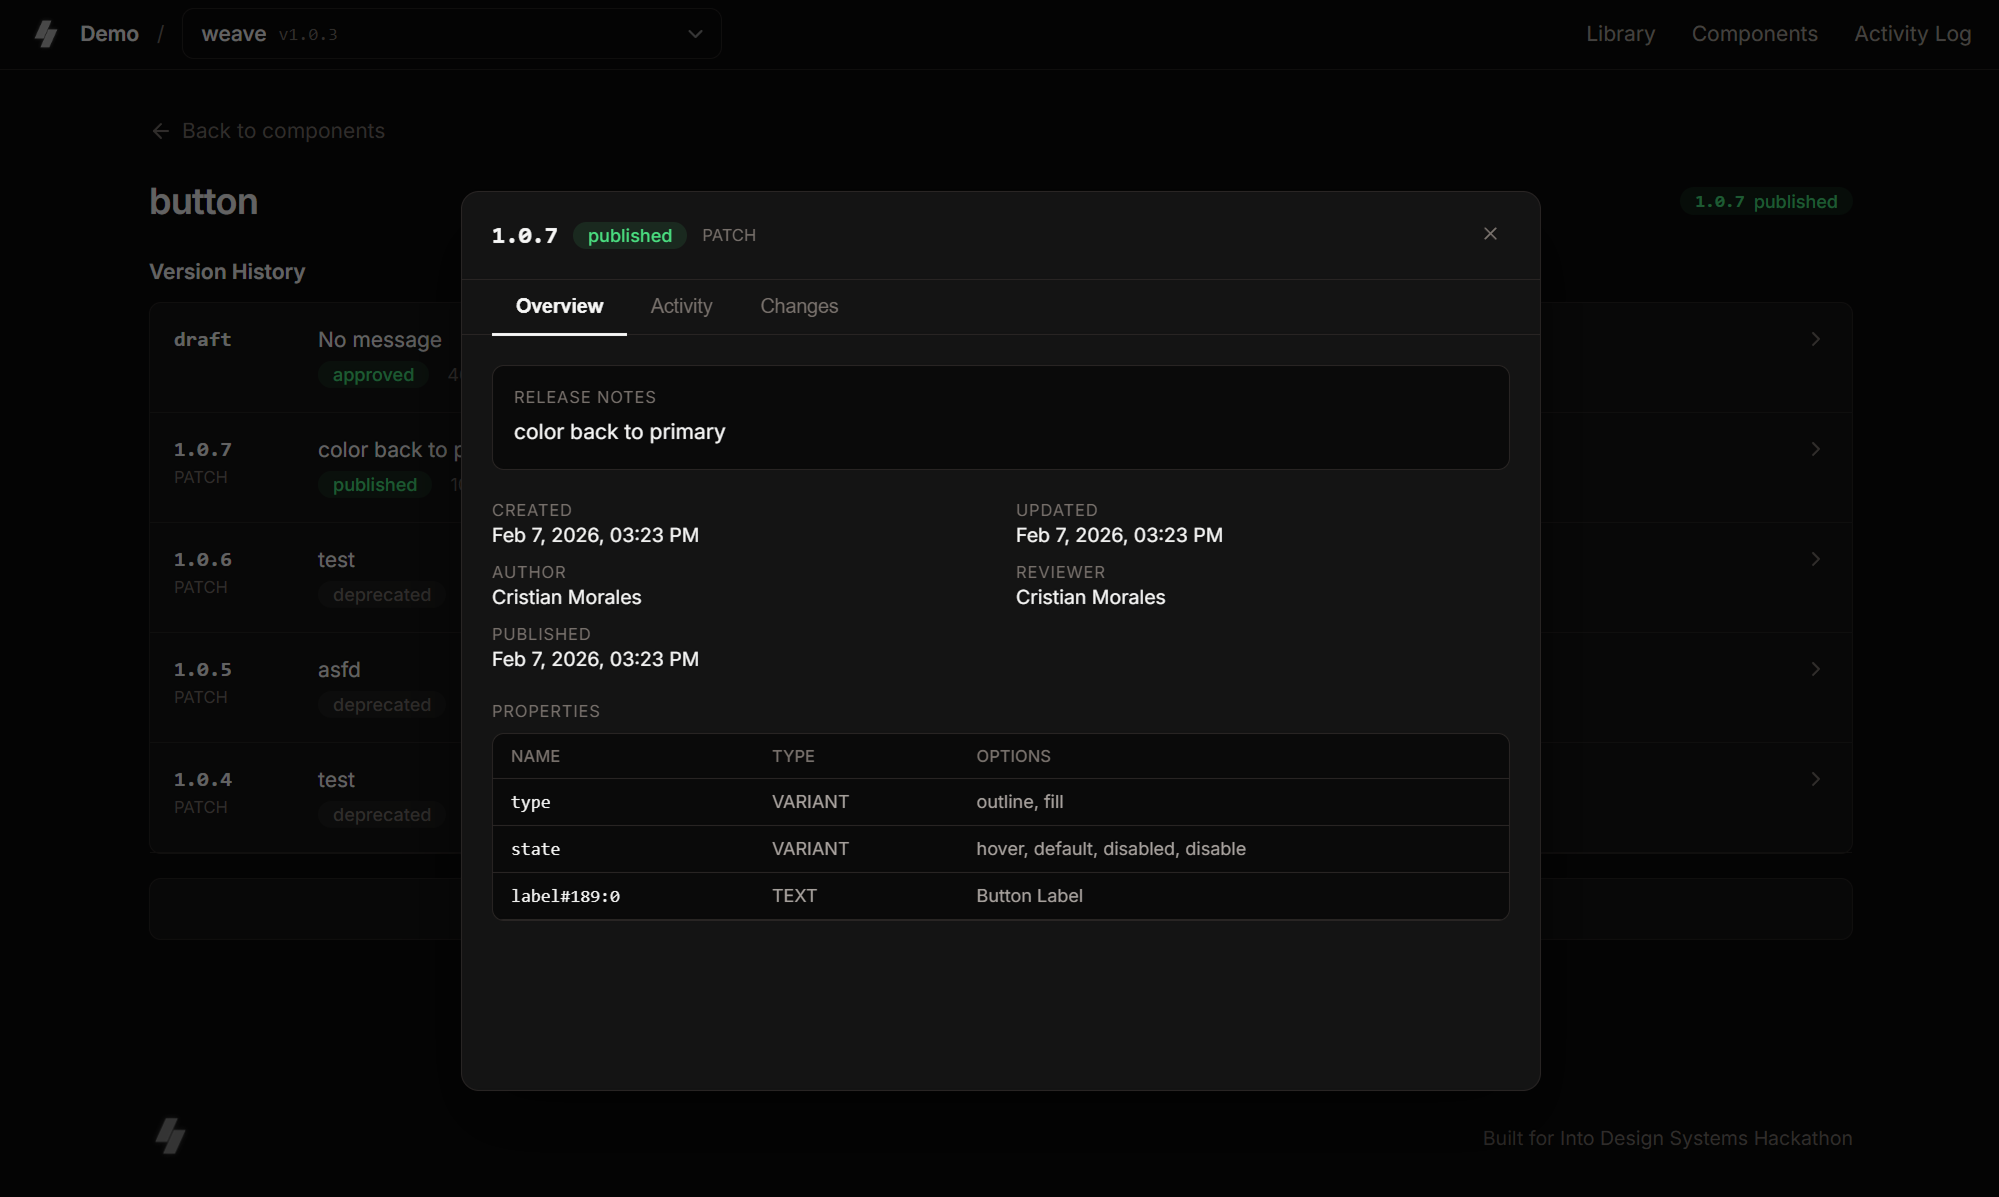Expand the draft version row chevron
1999x1197 pixels.
point(1815,339)
